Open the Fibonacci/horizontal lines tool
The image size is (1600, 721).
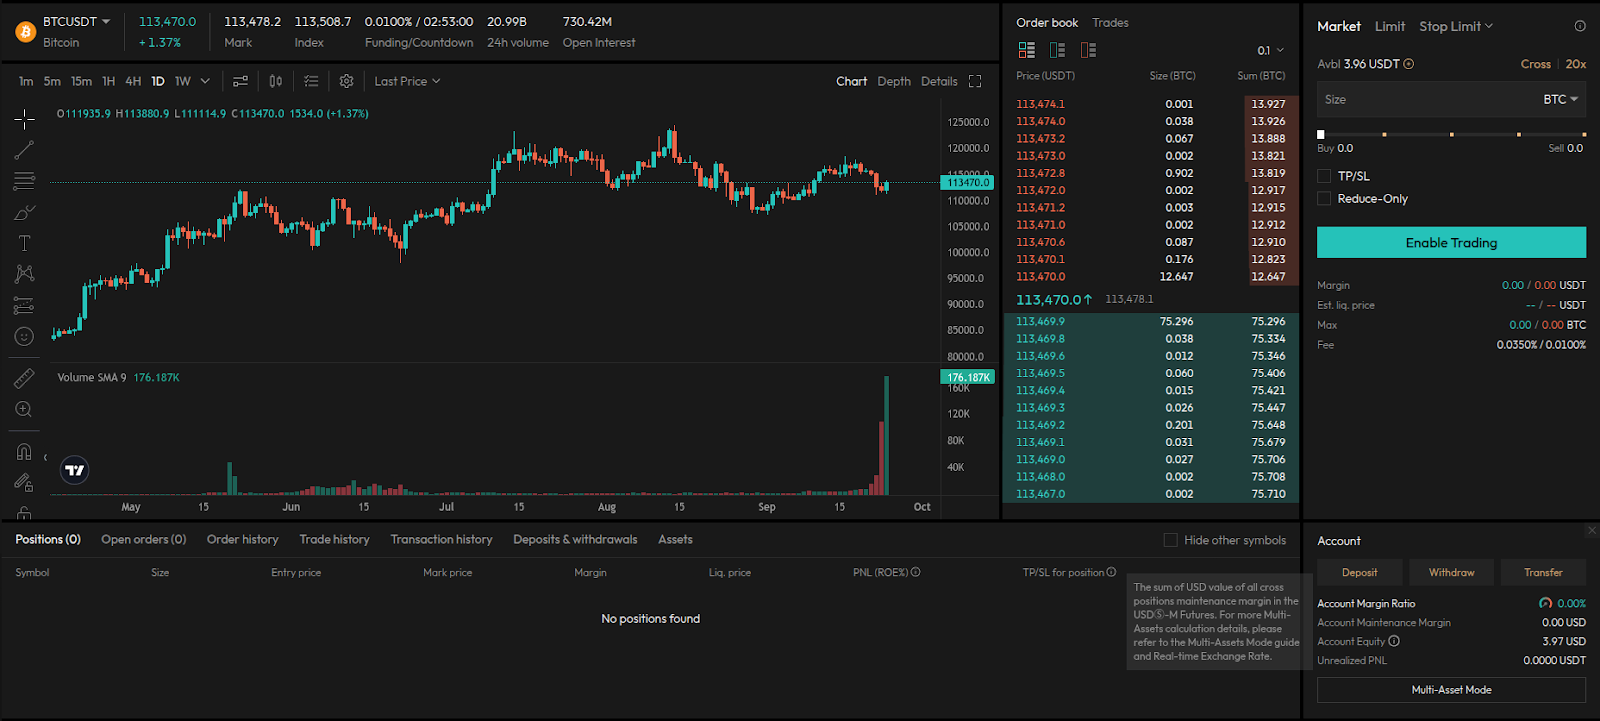(x=24, y=181)
